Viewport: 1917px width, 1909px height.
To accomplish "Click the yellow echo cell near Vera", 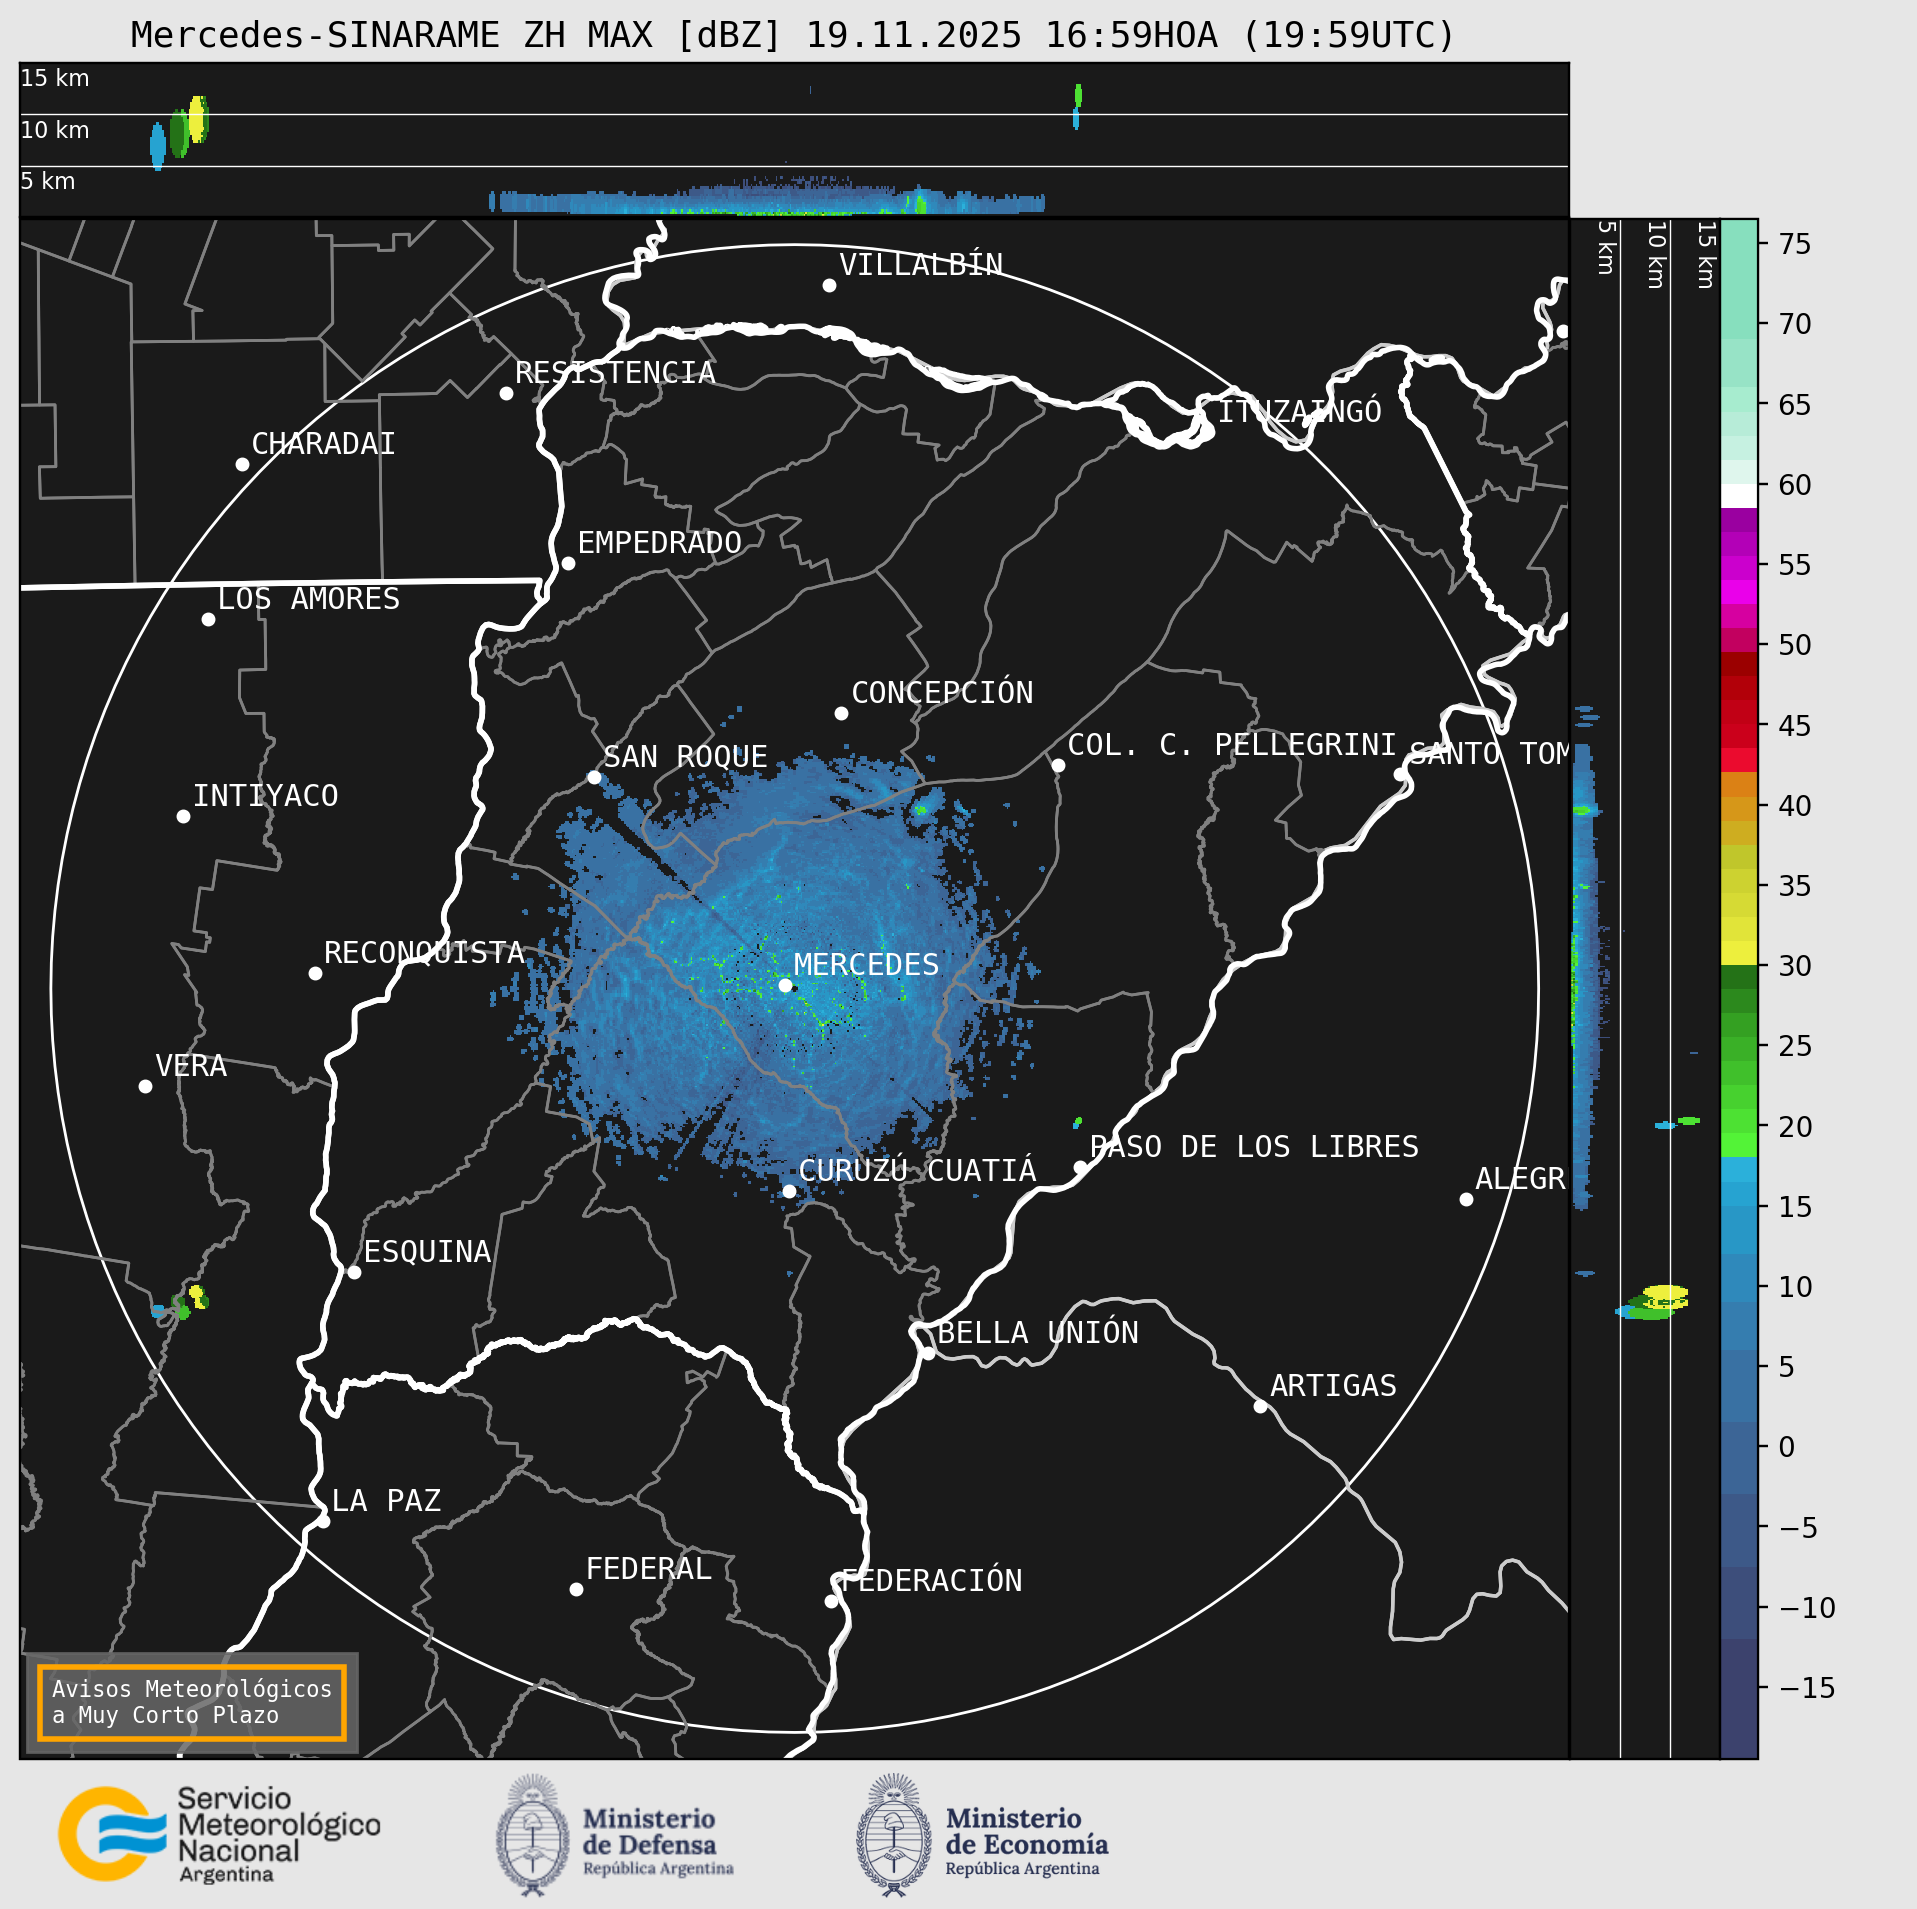I will pyautogui.click(x=198, y=1297).
